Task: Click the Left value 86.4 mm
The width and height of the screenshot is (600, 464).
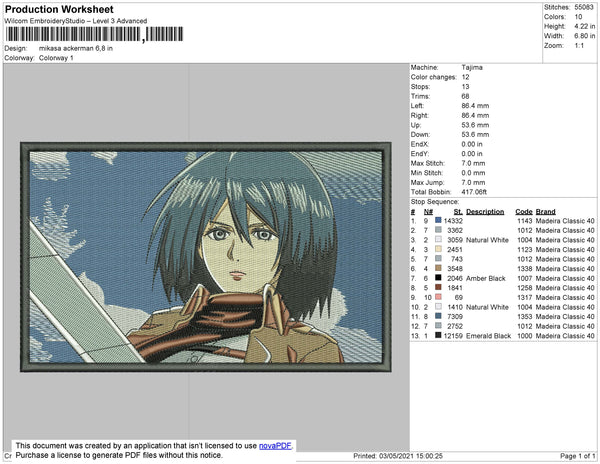Action: point(475,106)
